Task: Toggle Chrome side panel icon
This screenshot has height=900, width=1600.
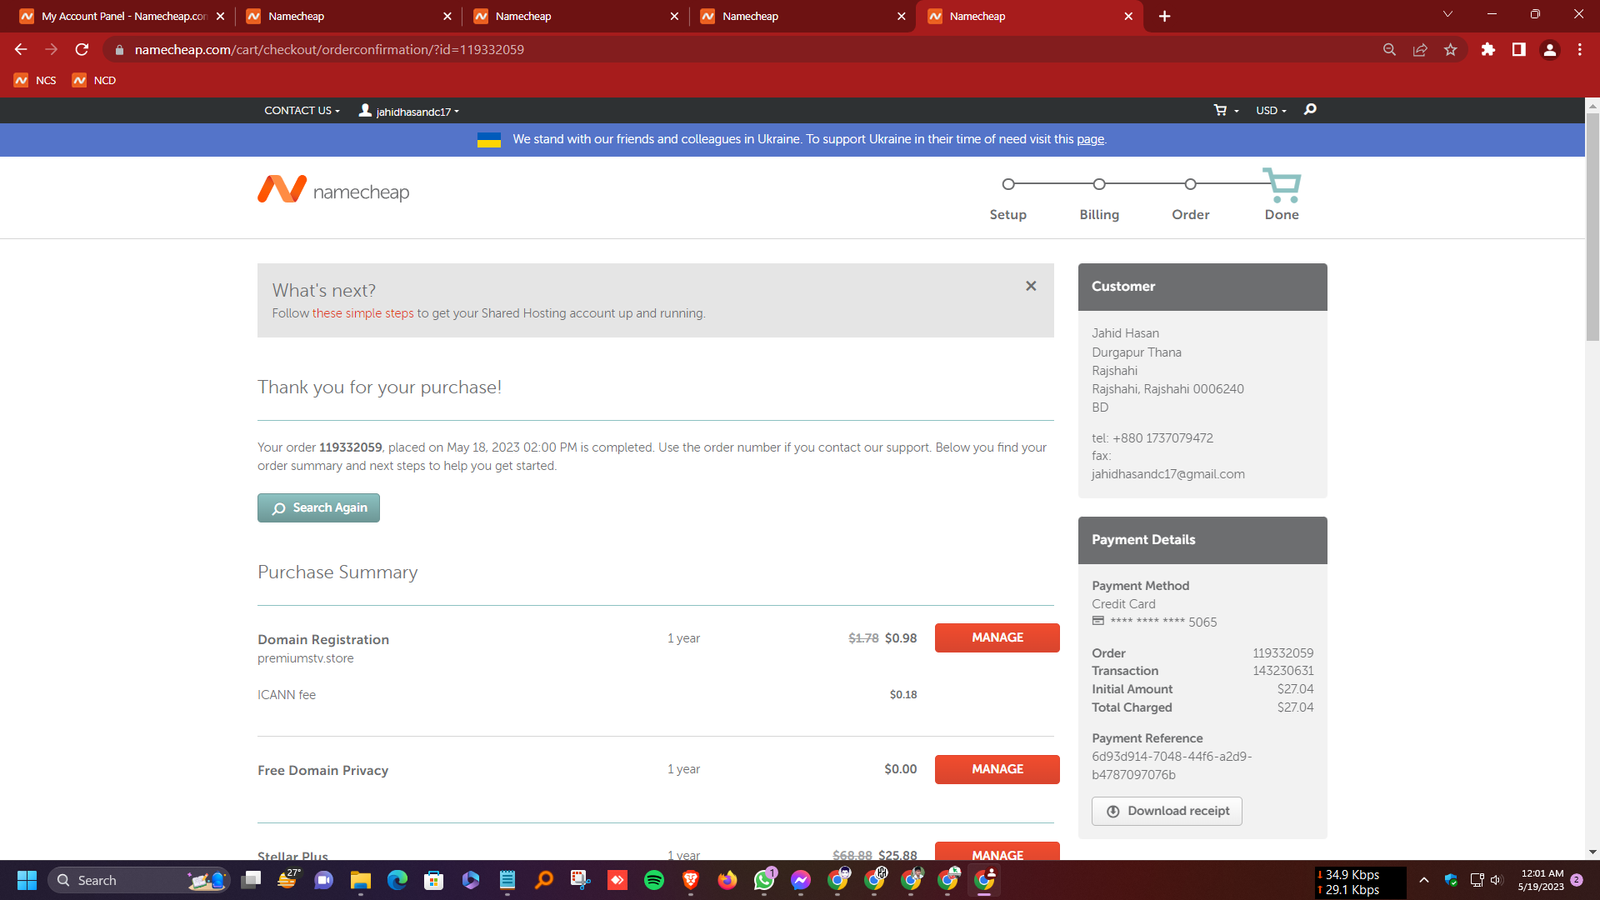Action: point(1519,49)
